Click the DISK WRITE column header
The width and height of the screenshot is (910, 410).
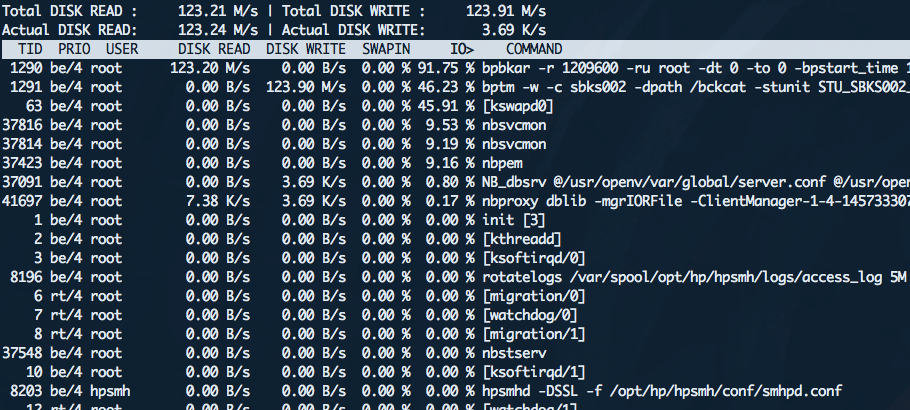[x=305, y=49]
